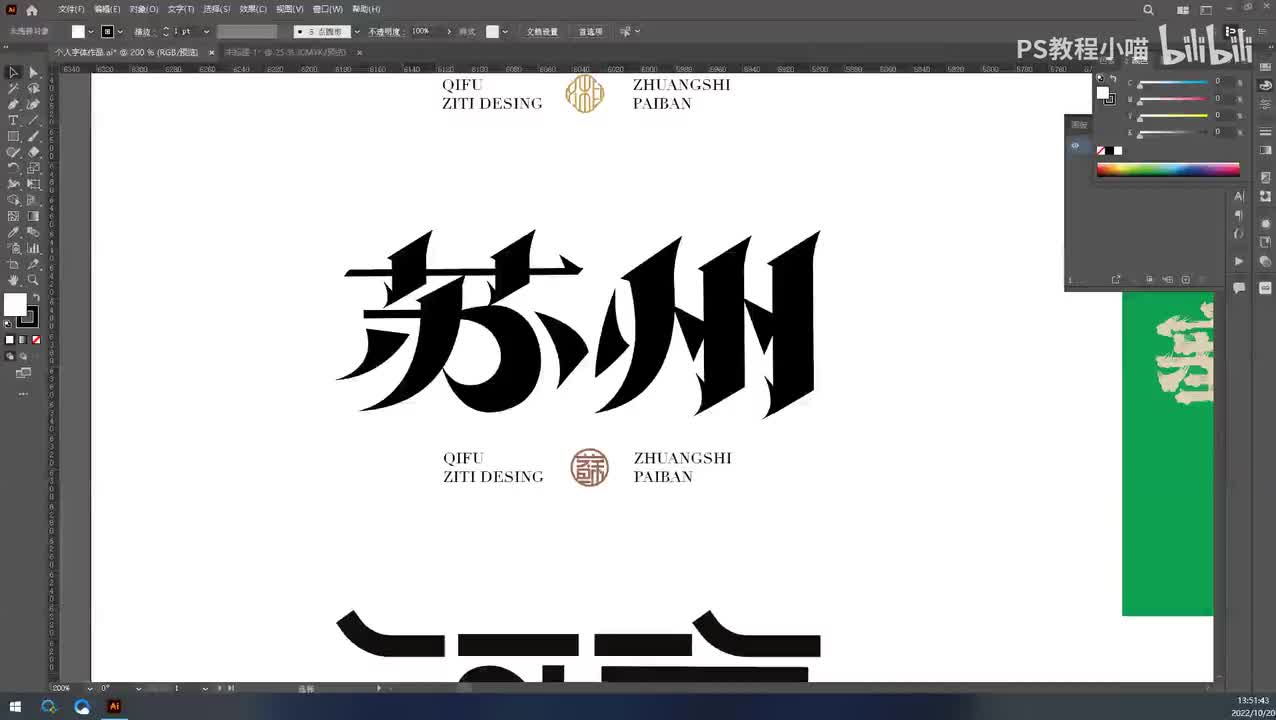Select the Shaper tool
Screen dimensions: 1276x720
(13, 152)
